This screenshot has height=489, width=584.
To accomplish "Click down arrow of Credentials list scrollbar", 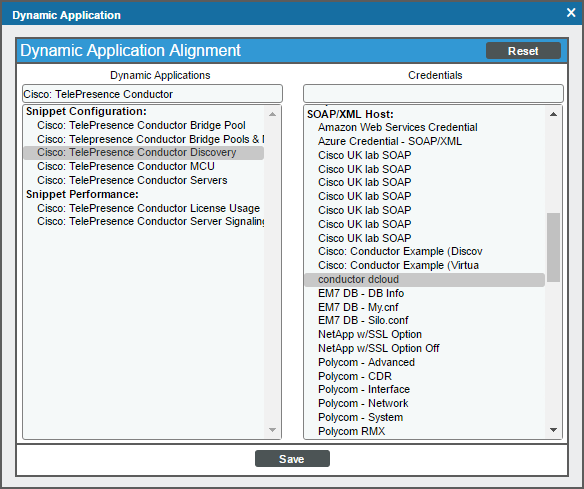I will 553,430.
